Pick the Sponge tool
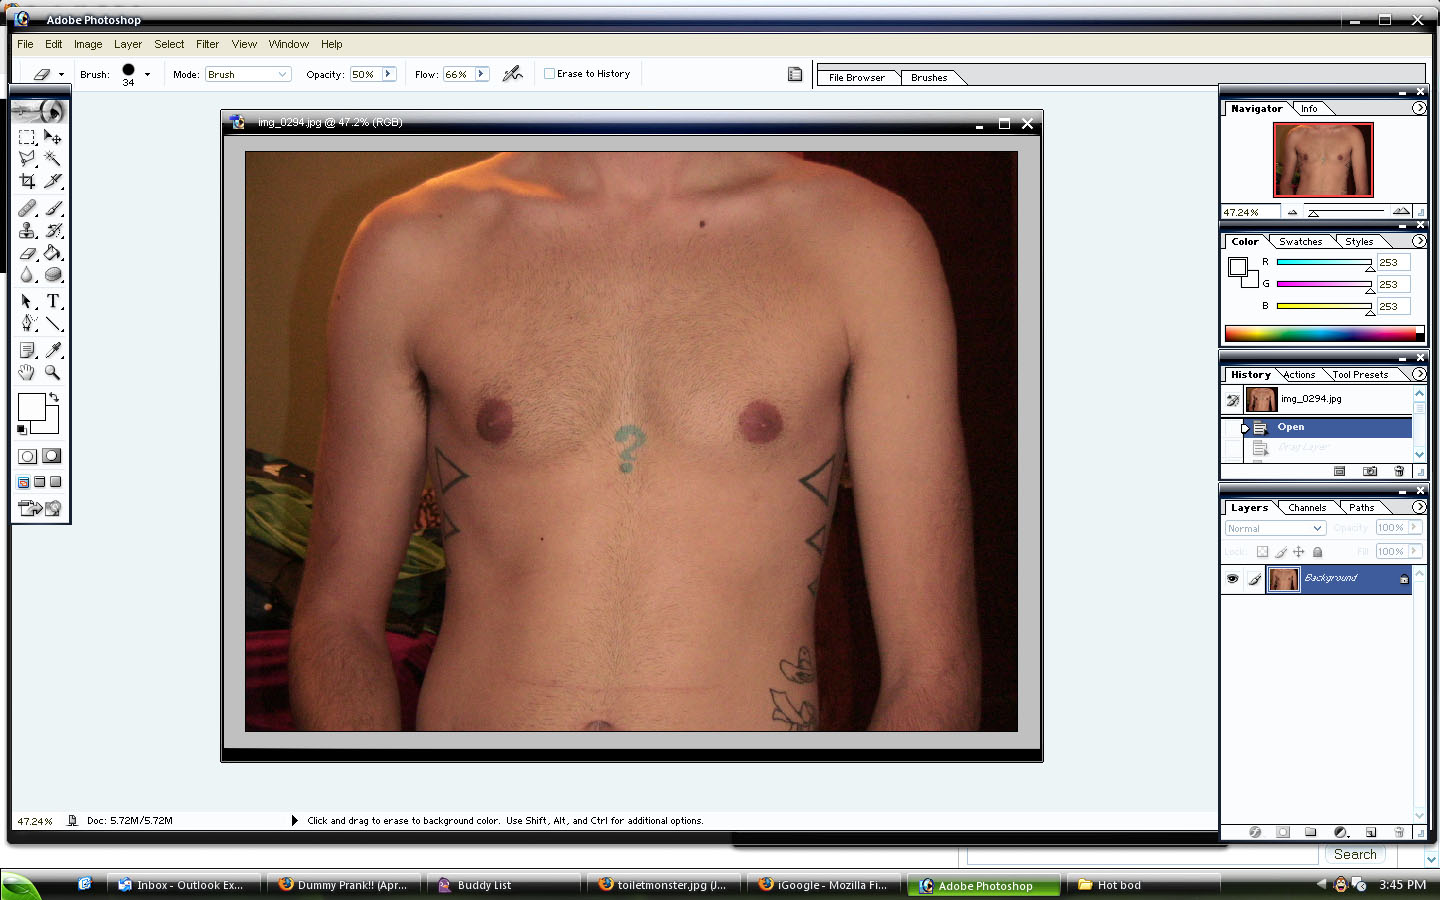The width and height of the screenshot is (1440, 900). pos(53,275)
